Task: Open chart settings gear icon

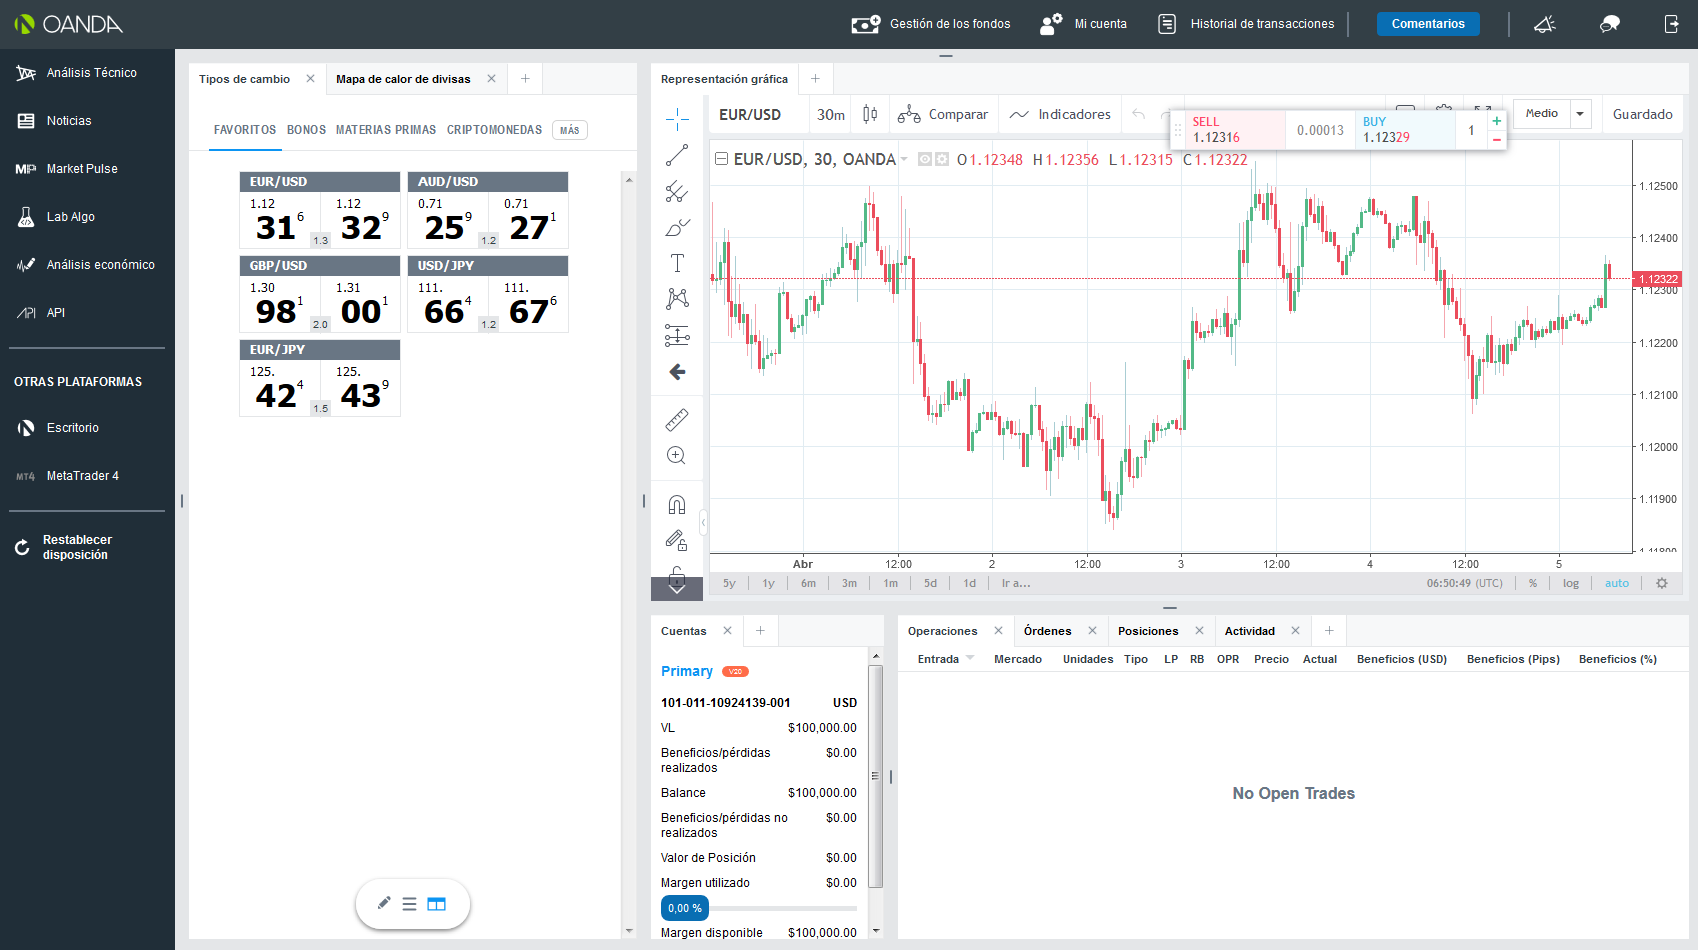Action: pos(1662,583)
